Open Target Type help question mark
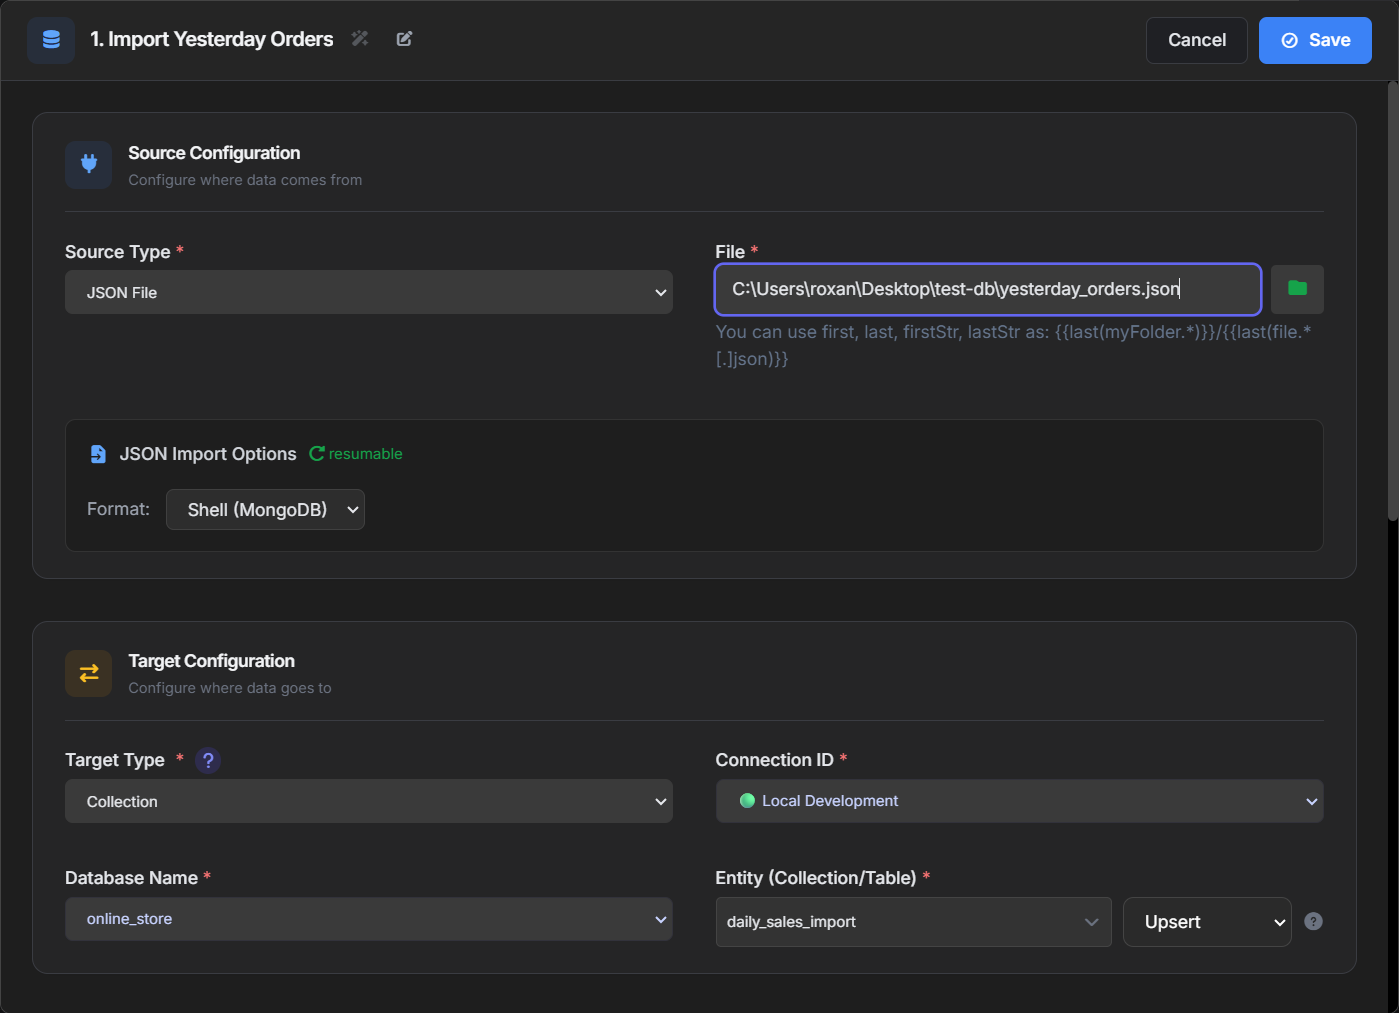The image size is (1399, 1013). click(208, 760)
